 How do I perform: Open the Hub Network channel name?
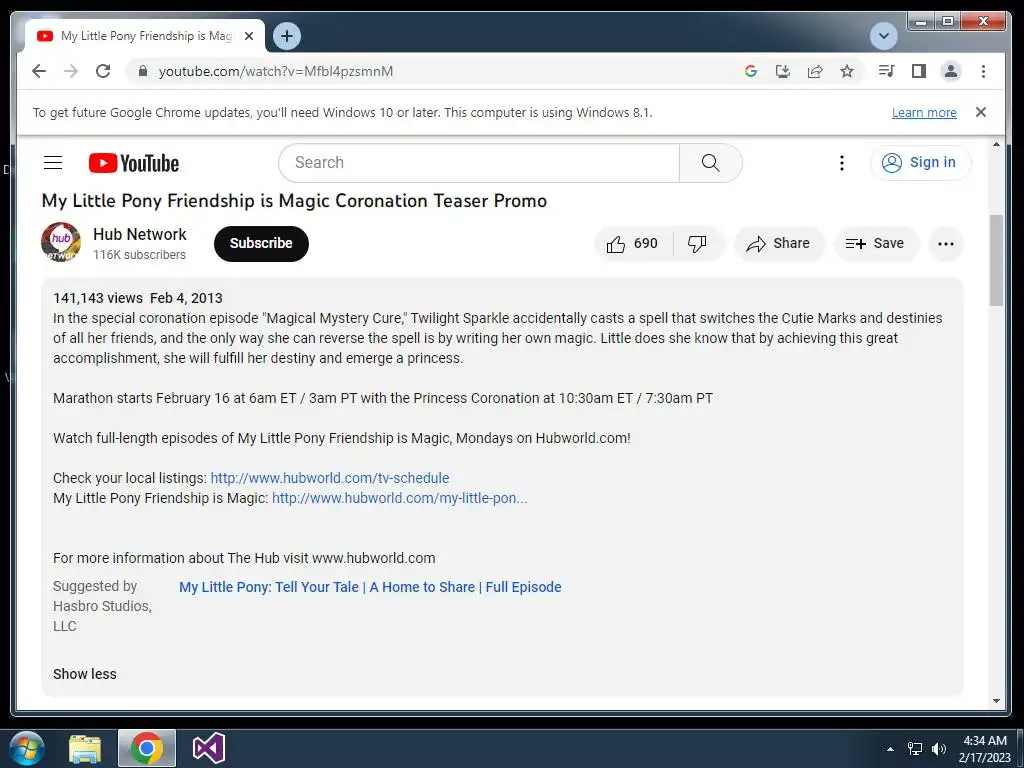coord(140,234)
